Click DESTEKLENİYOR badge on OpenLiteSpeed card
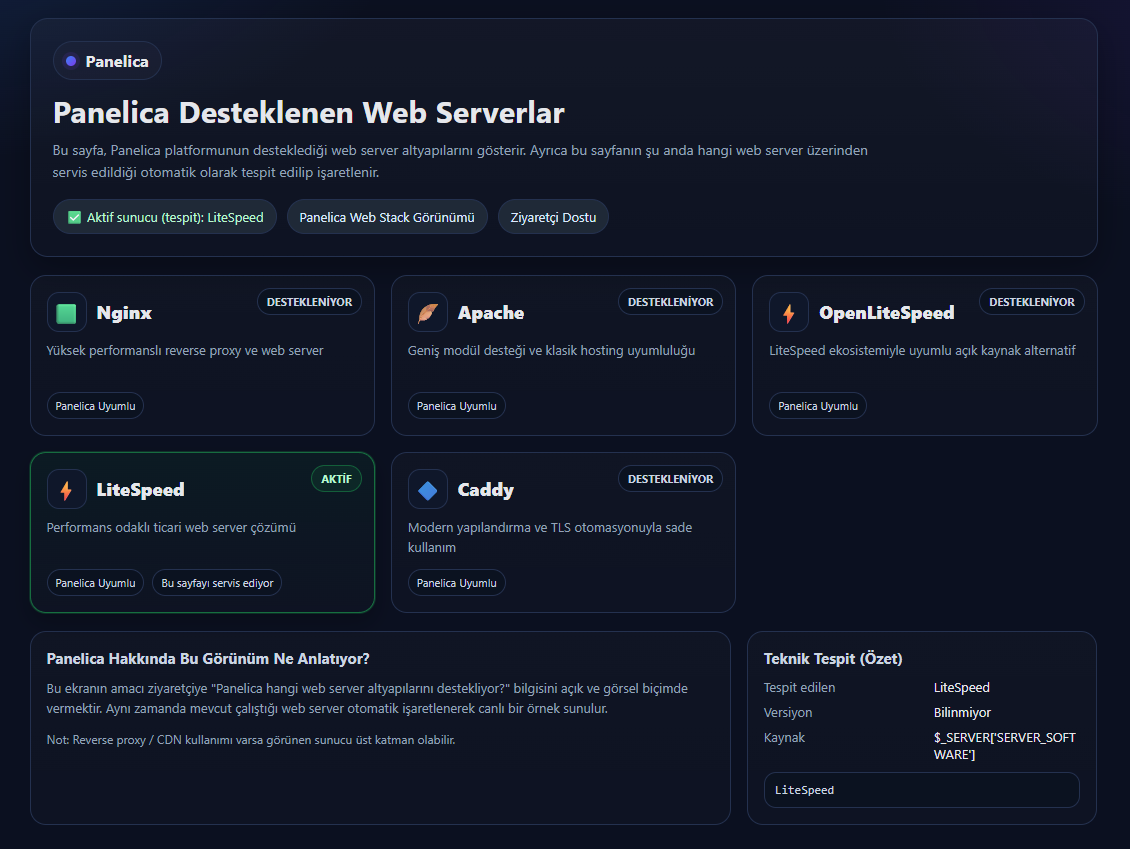The image size is (1130, 849). pyautogui.click(x=1031, y=302)
